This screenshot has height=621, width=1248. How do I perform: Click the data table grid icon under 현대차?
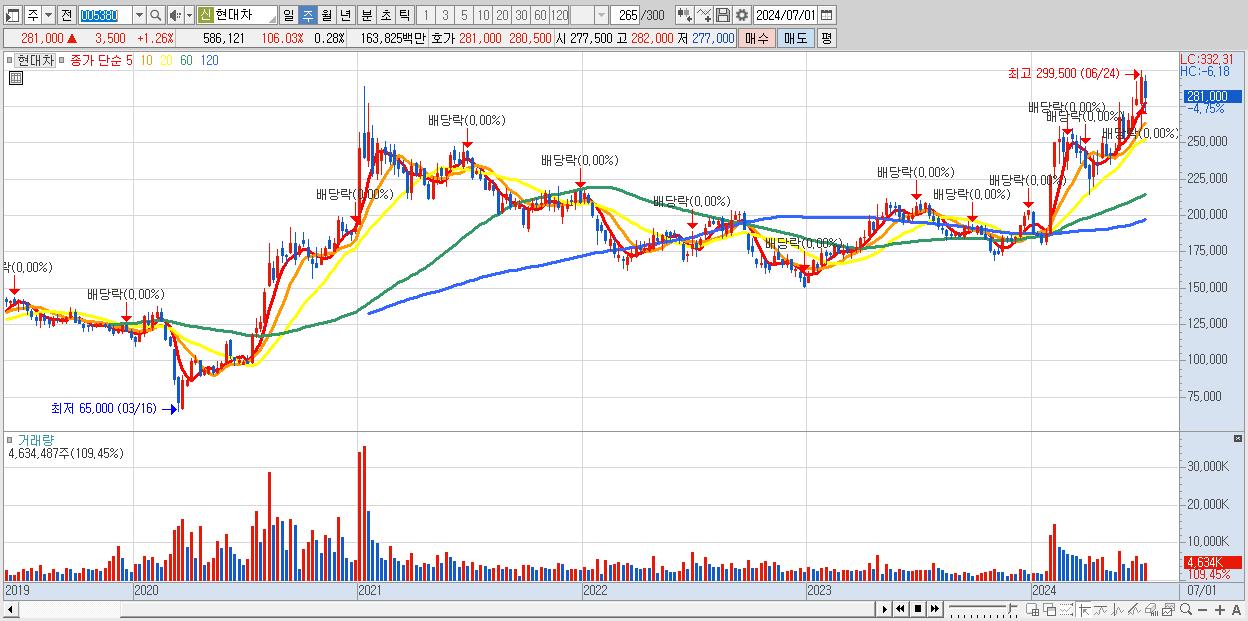16,77
